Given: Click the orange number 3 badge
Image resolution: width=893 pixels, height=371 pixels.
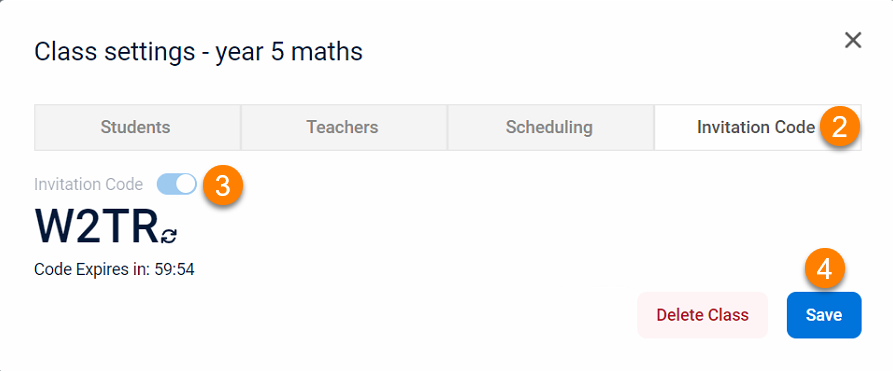Looking at the screenshot, I should (x=223, y=186).
